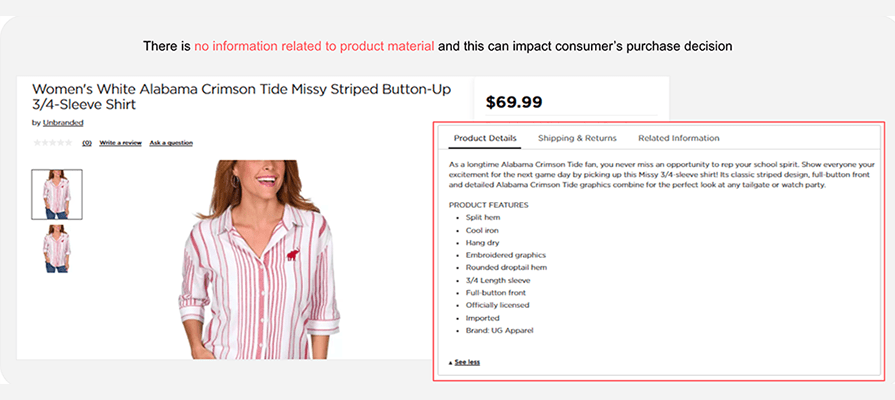The height and width of the screenshot is (400, 895).
Task: Collapse details with See less
Action: pos(467,362)
